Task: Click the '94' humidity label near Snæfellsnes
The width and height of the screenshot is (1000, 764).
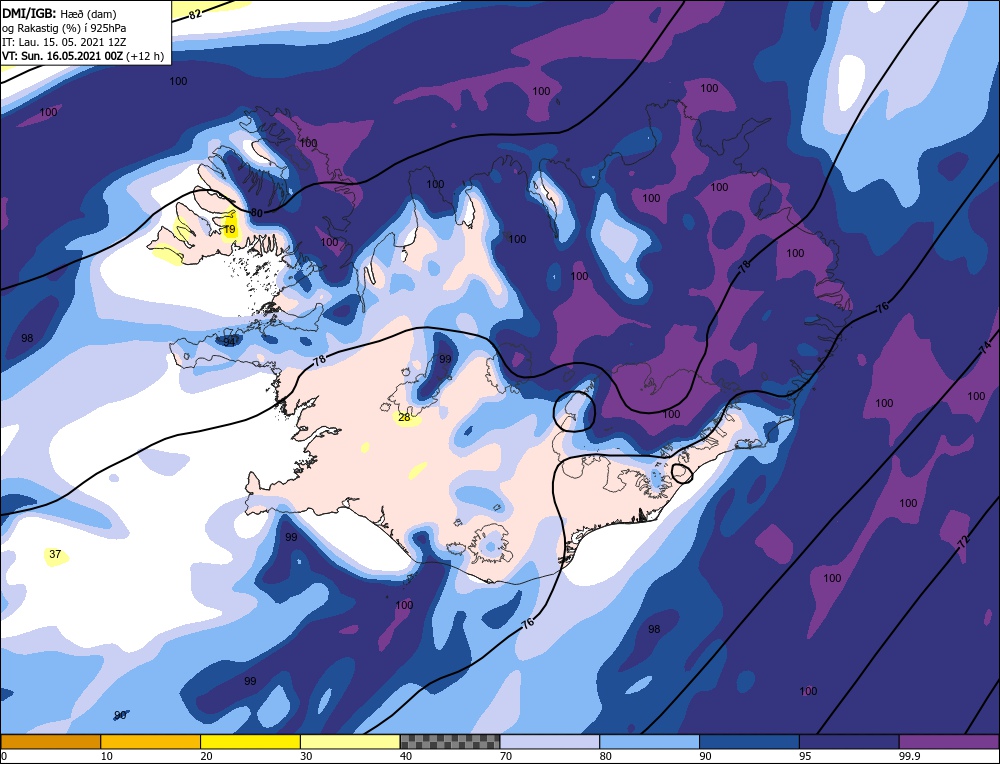Action: click(x=230, y=342)
